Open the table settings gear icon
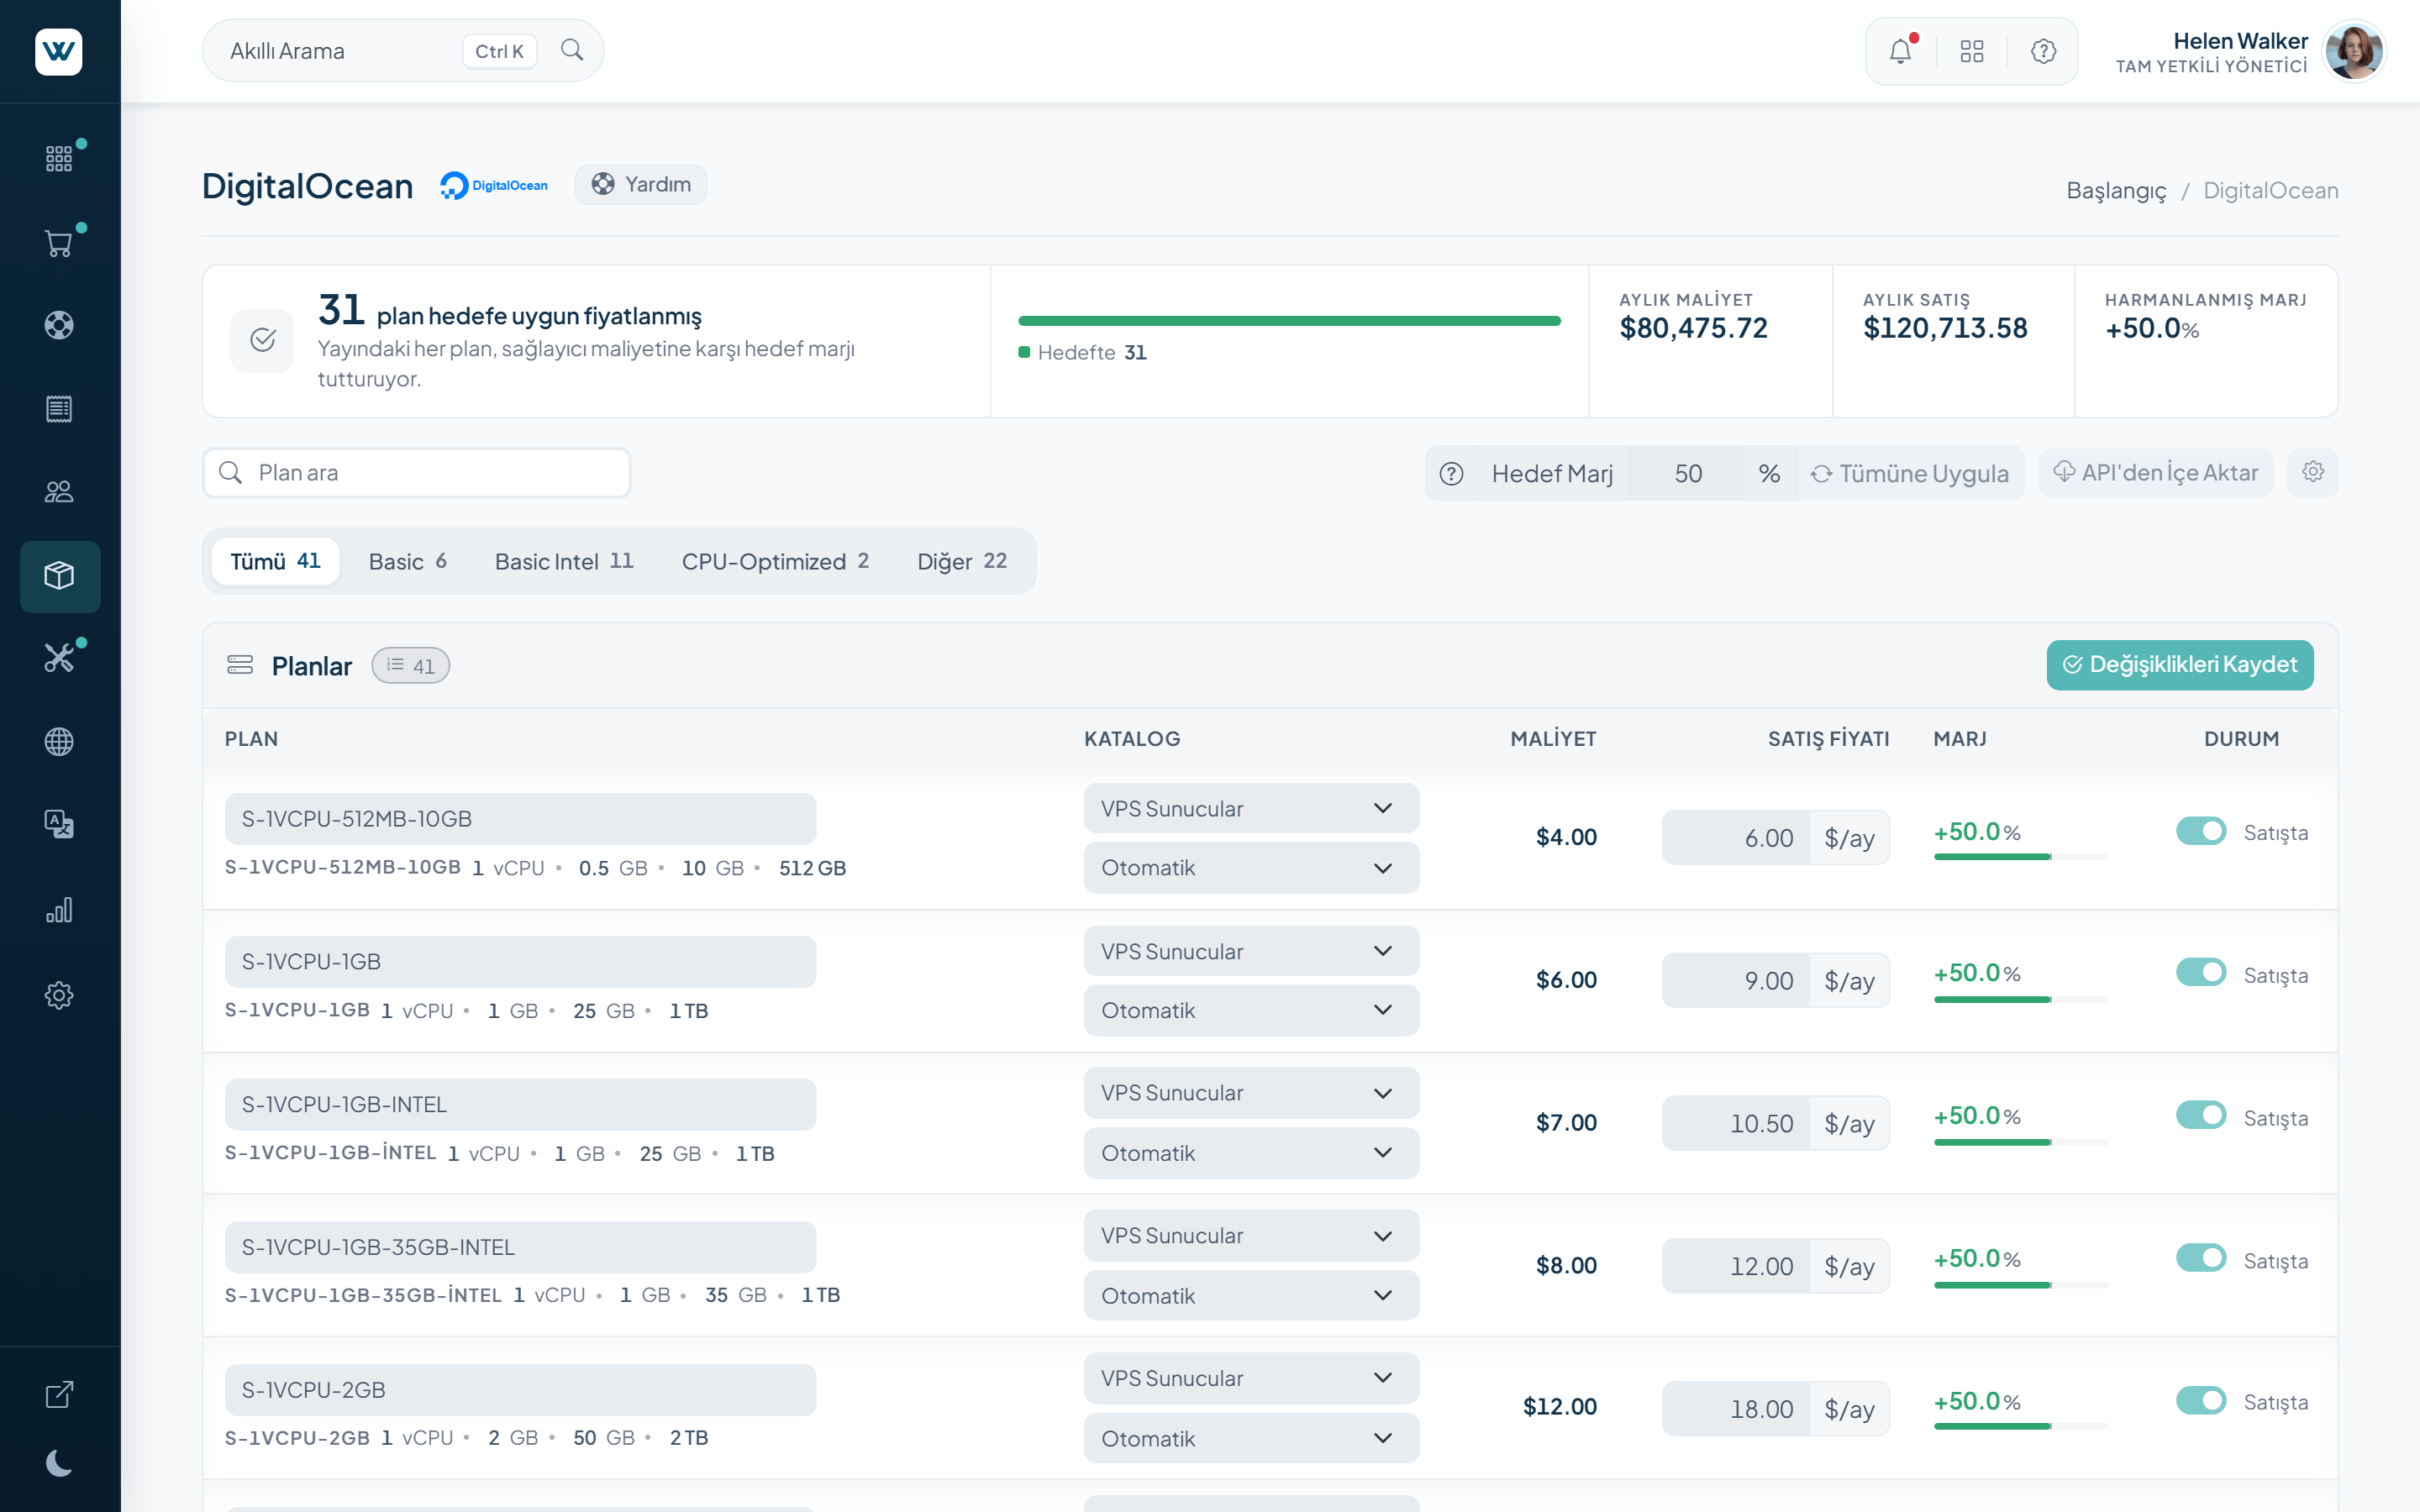2420x1512 pixels. (x=2313, y=472)
